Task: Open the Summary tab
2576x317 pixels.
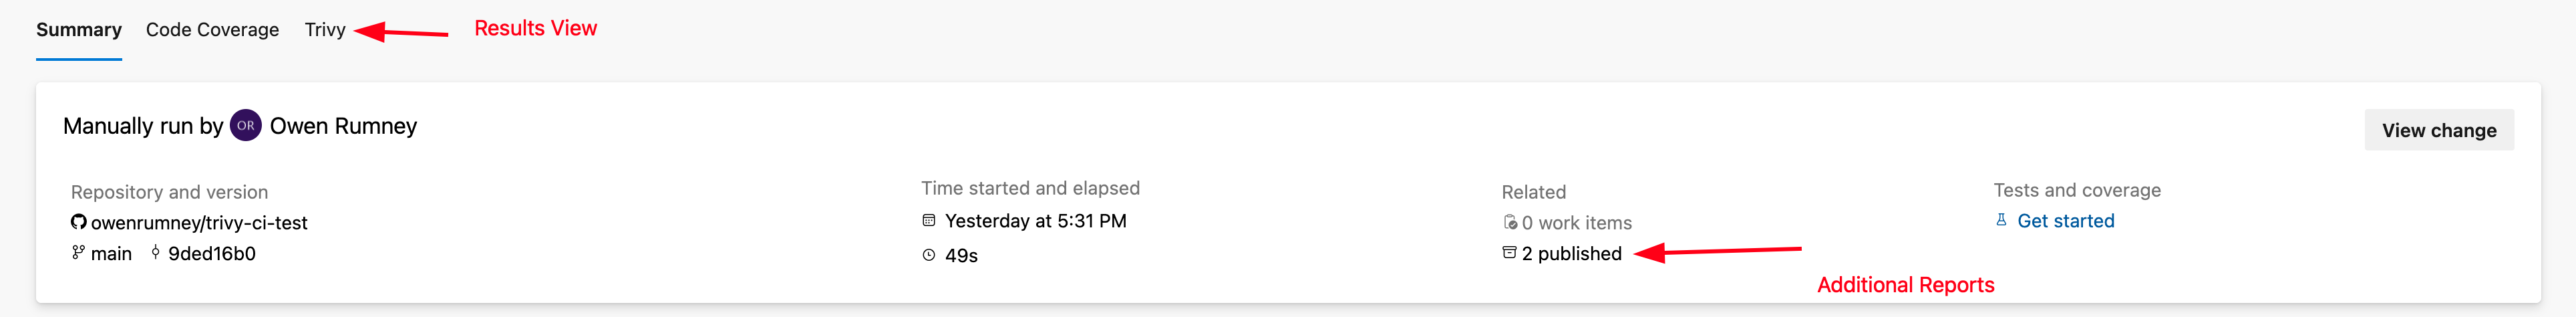Action: click(79, 30)
